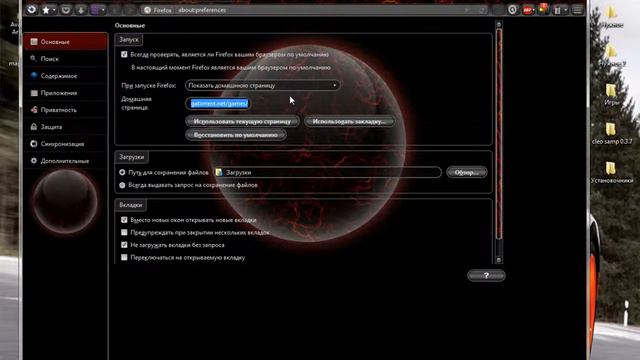Open the Pocket icon in toolbar
This screenshot has height=360, width=640.
[x=65, y=10]
